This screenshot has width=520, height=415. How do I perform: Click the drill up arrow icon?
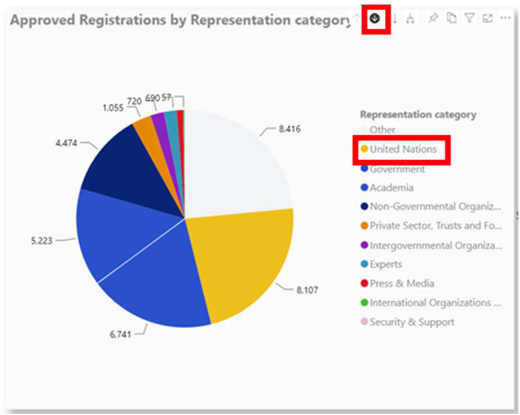pyautogui.click(x=356, y=18)
